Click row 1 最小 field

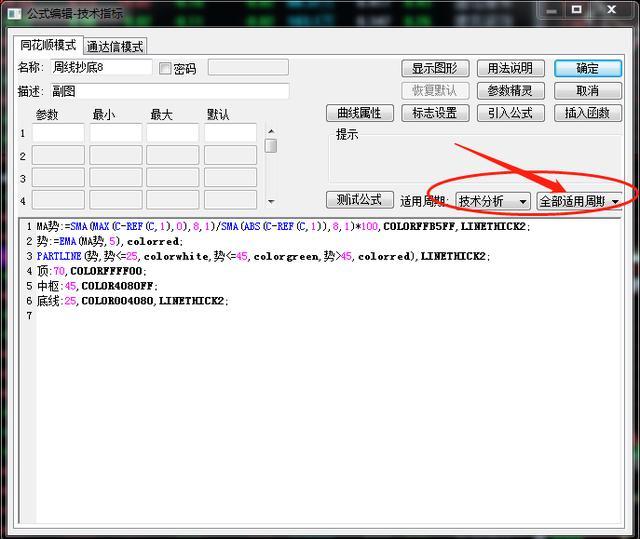pos(116,133)
